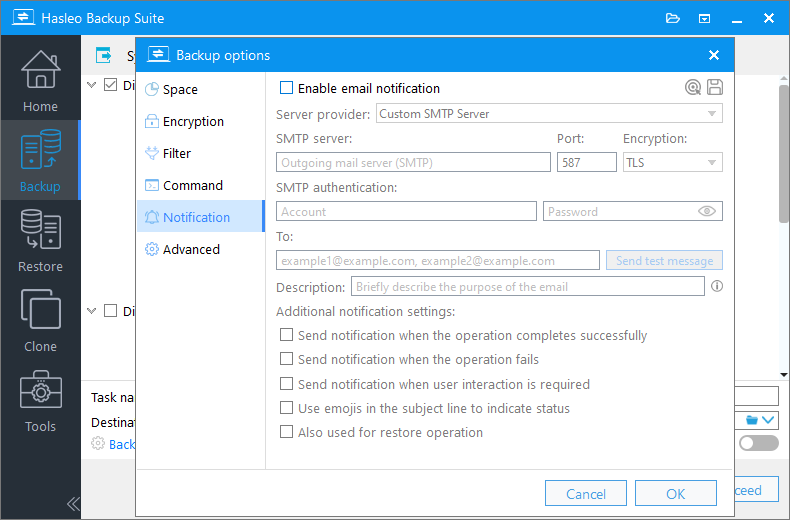790x520 pixels.
Task: Open the destination dropdown chevron
Action: click(x=768, y=420)
